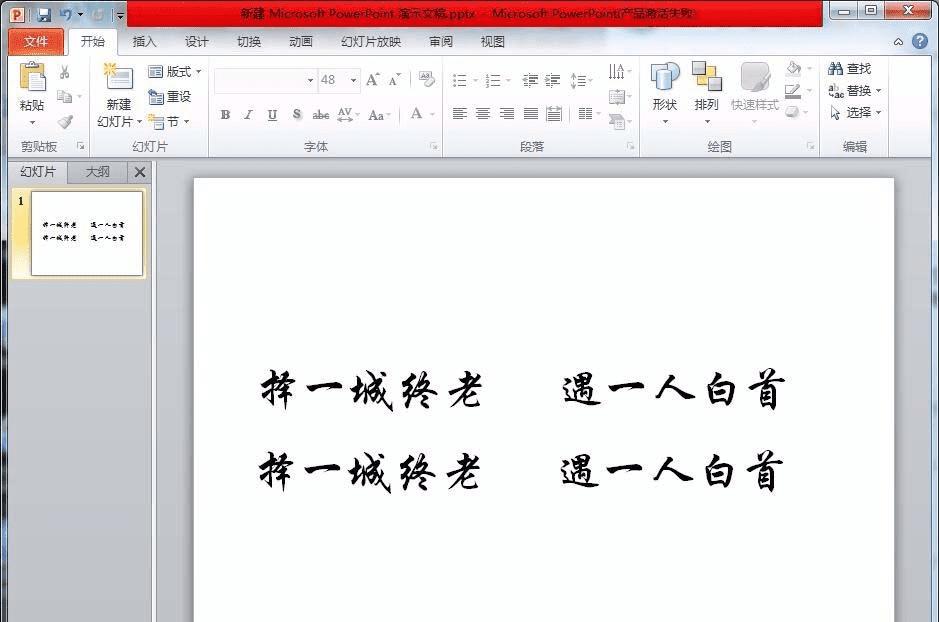The height and width of the screenshot is (622, 939).
Task: Open the Section dropdown
Action: pyautogui.click(x=169, y=122)
